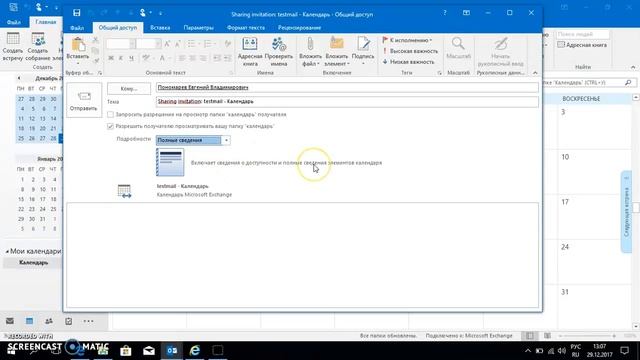Open Calendar view in Outlook navigation bar

[29, 321]
